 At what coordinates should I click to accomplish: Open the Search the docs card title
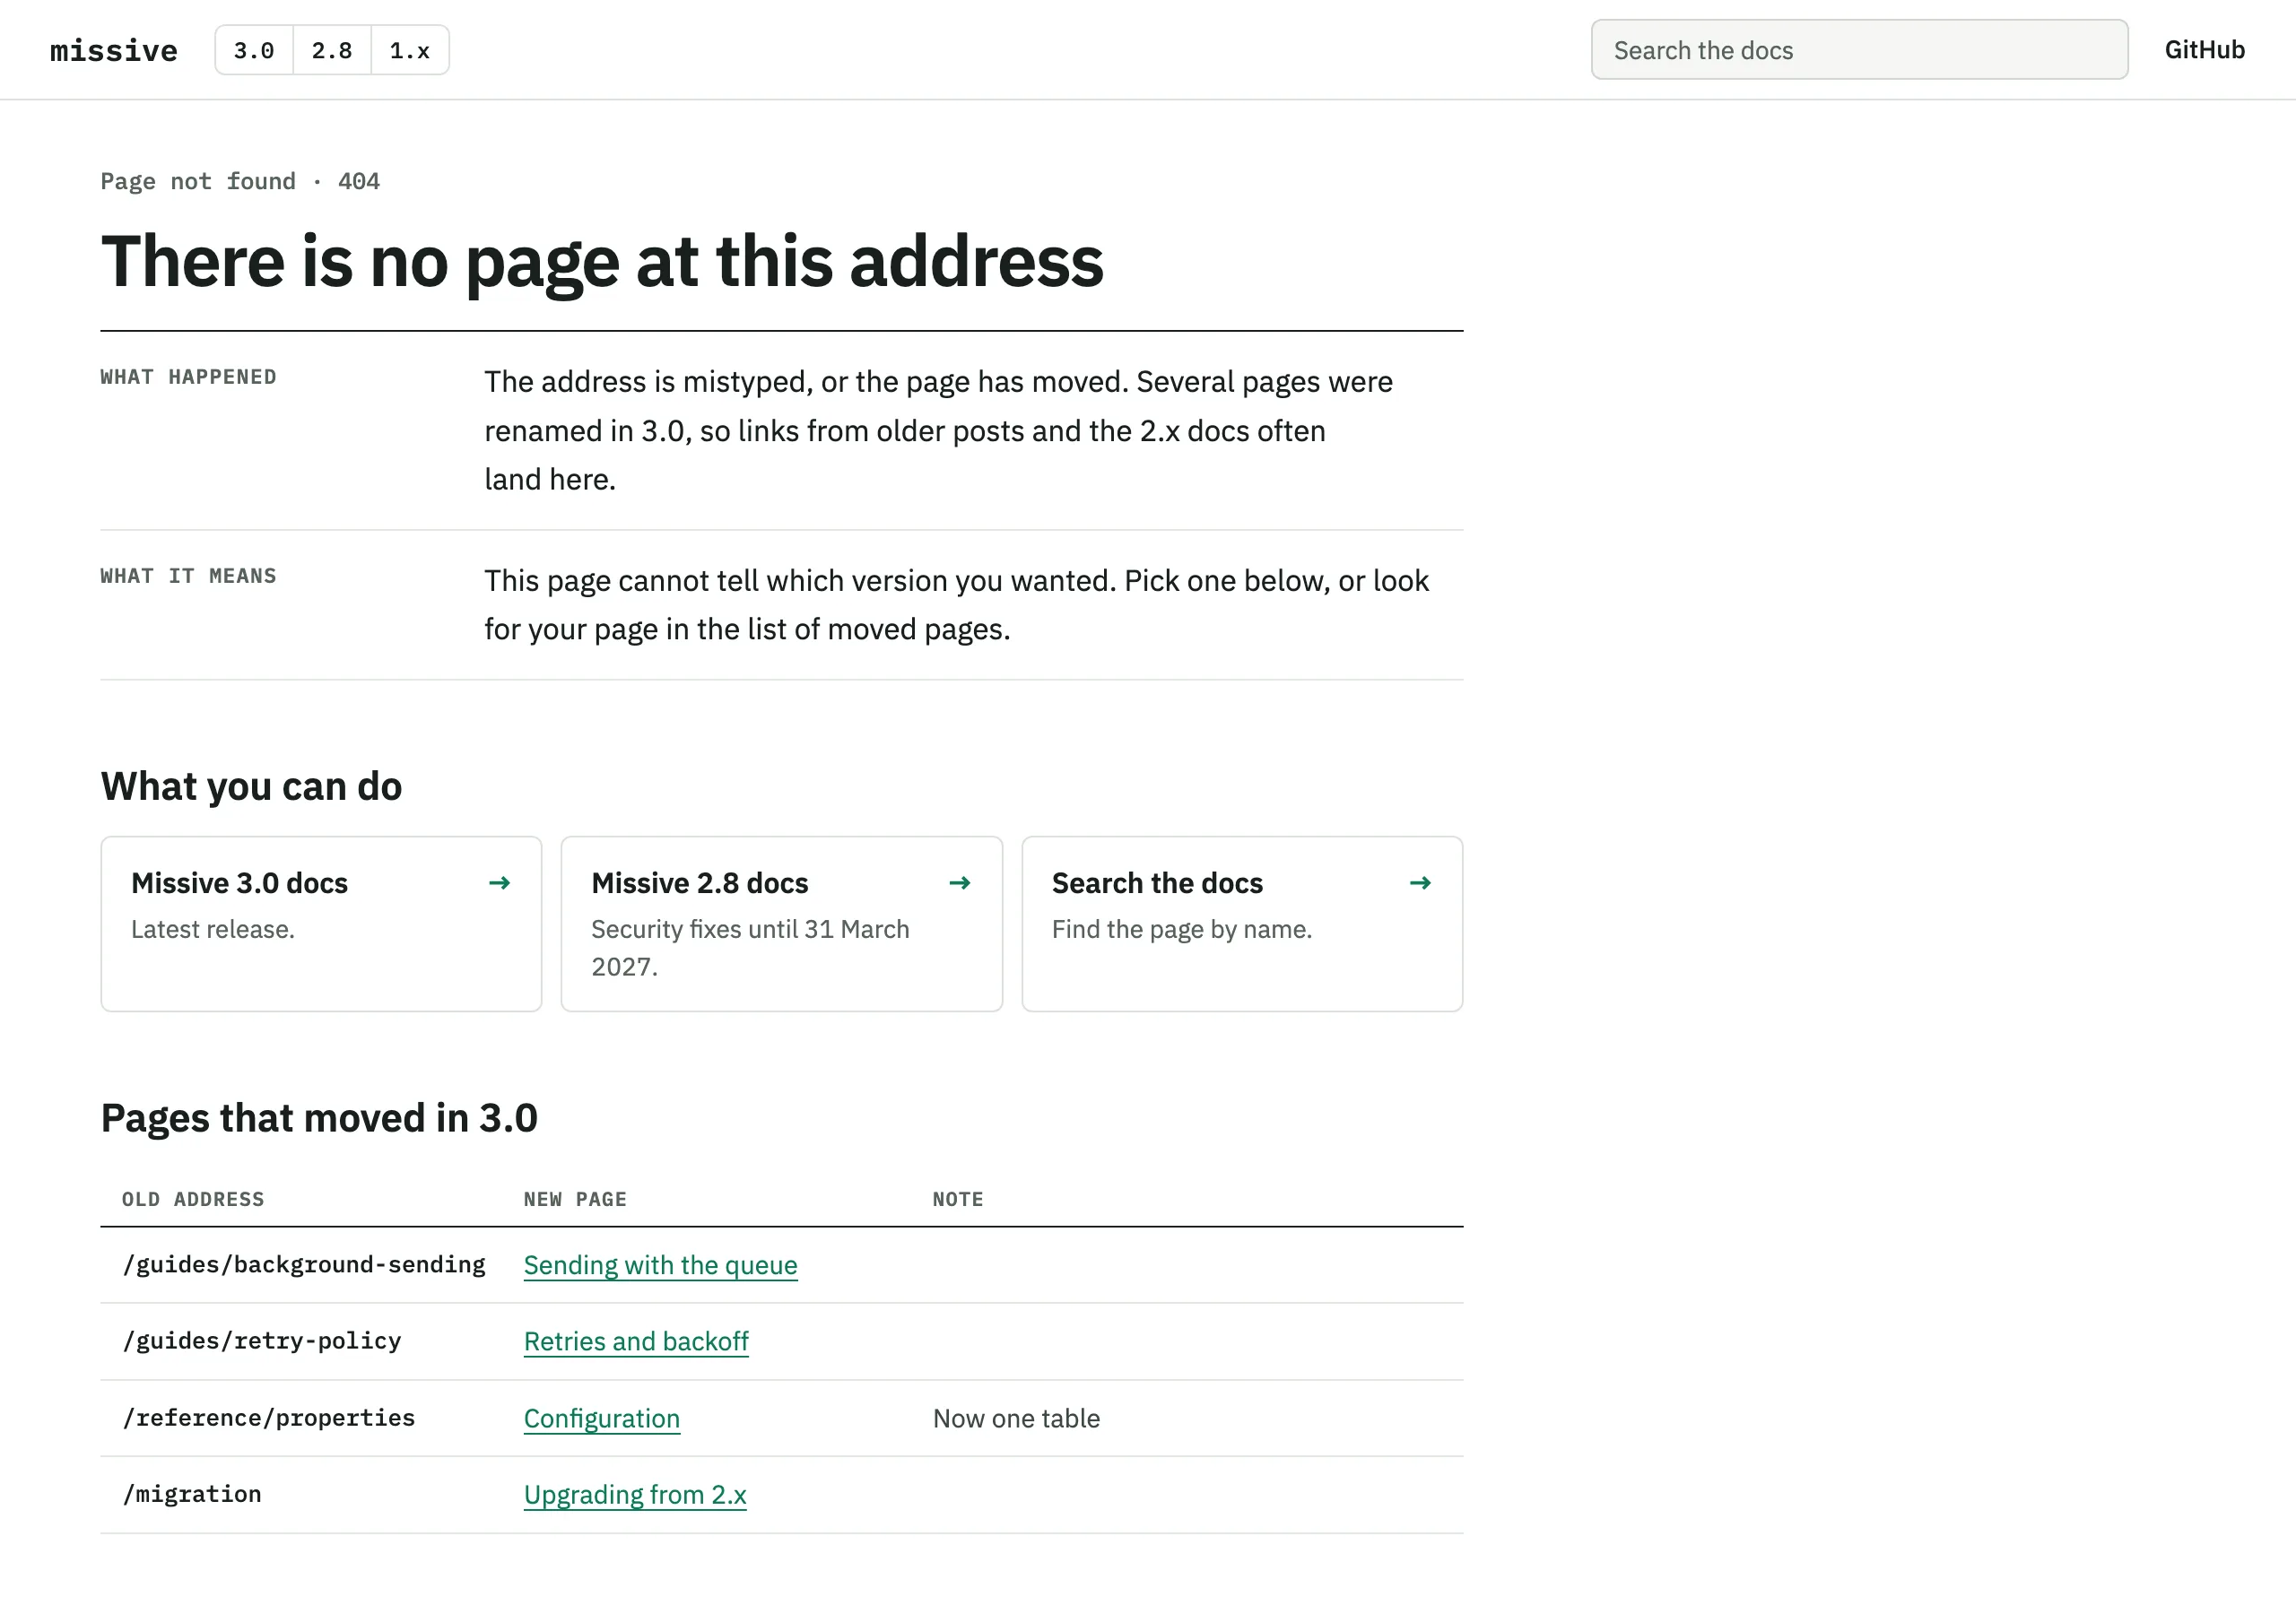tap(1157, 883)
